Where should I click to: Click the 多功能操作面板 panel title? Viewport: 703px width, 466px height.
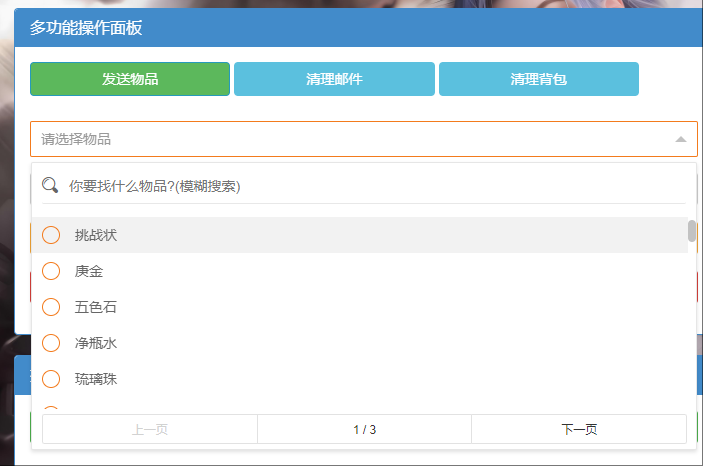click(86, 28)
